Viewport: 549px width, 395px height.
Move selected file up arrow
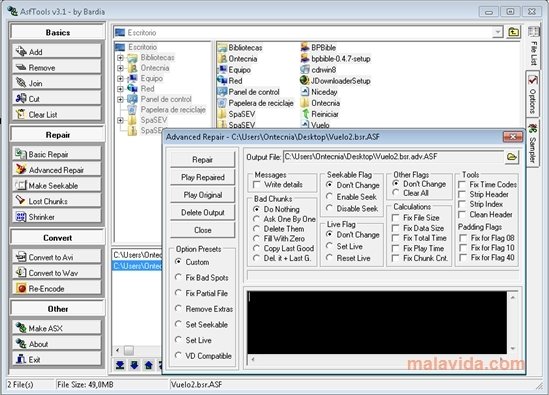tap(148, 365)
